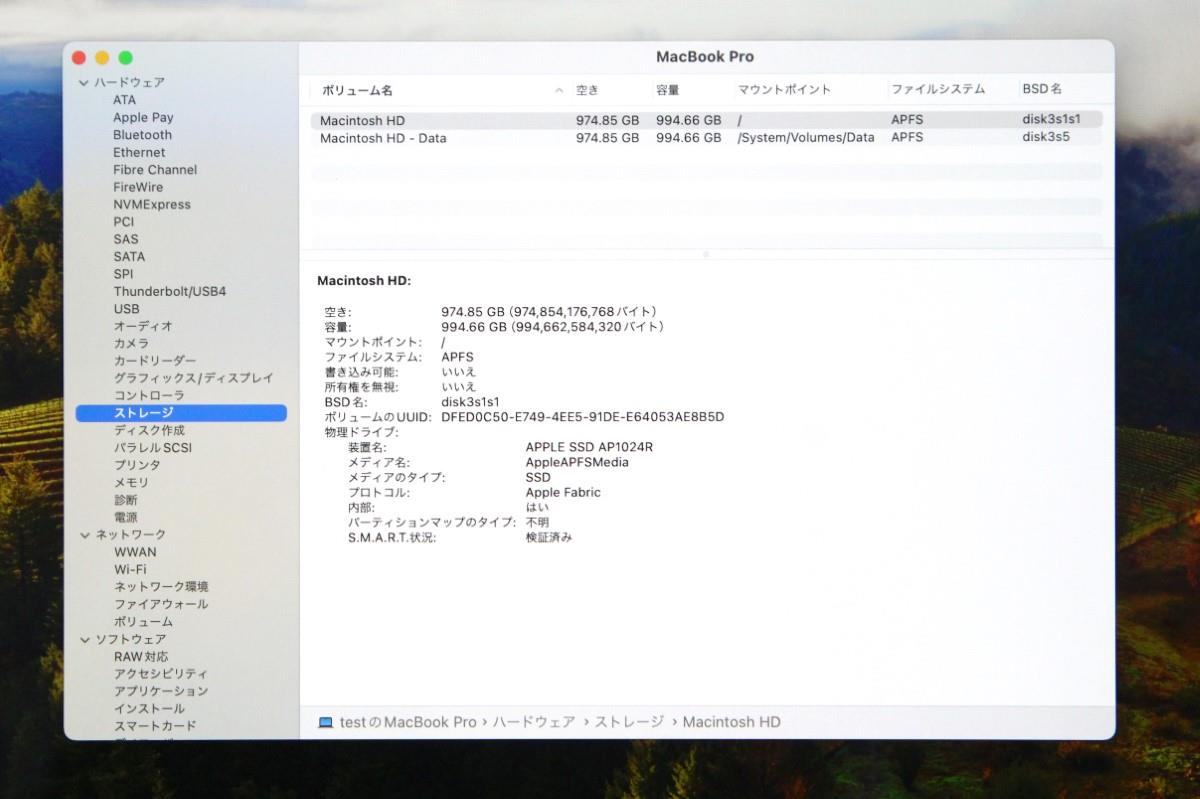Open the Bluetooth hardware entry

(142, 135)
